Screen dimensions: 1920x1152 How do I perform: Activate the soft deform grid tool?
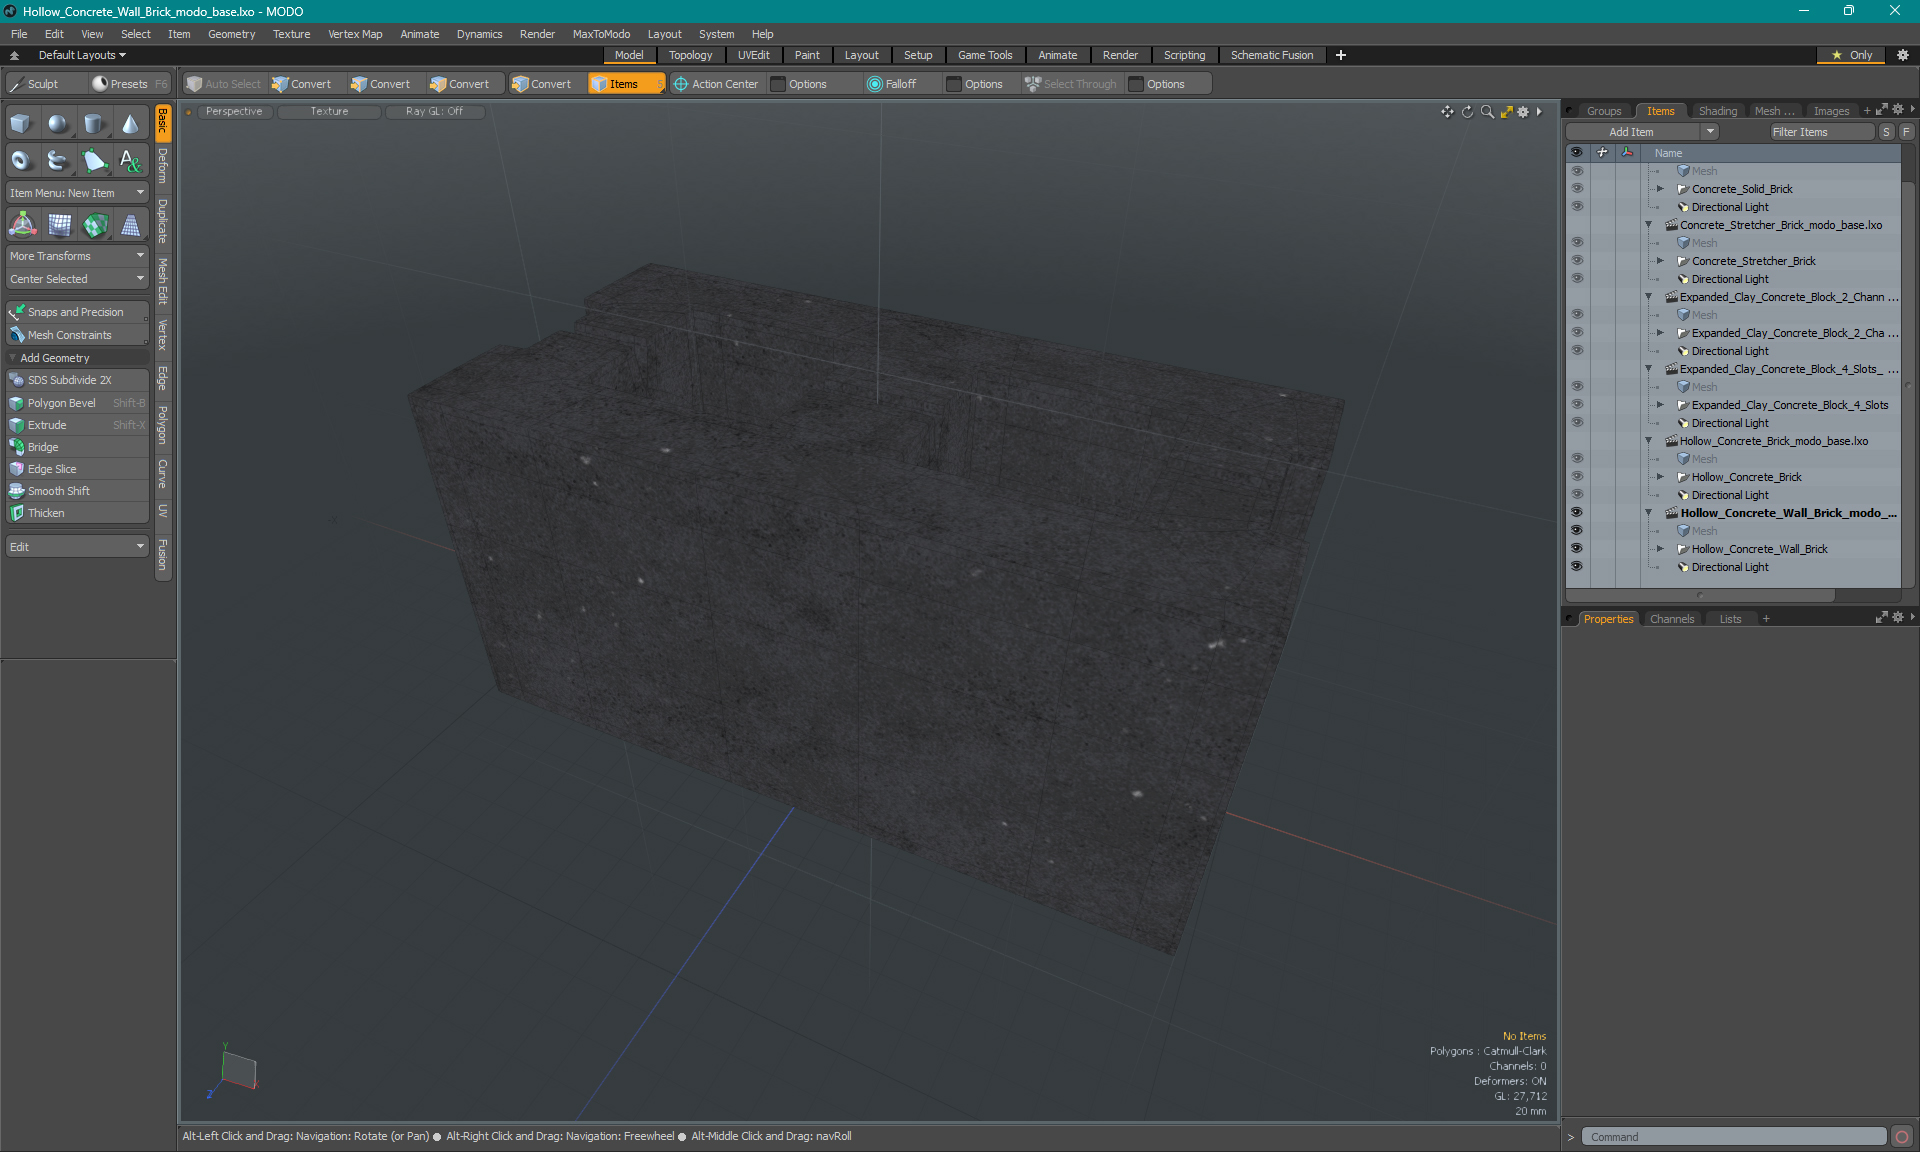59,225
